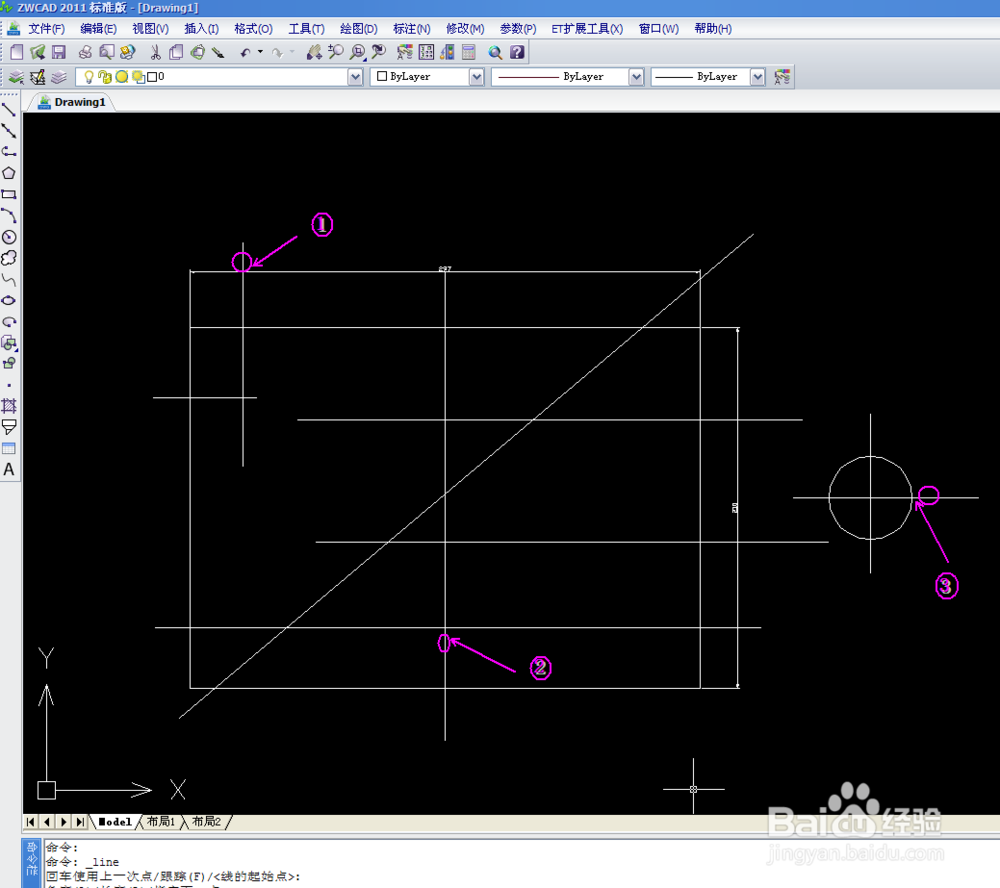
Task: Toggle layer 0 freeze sun icon
Action: 121,77
